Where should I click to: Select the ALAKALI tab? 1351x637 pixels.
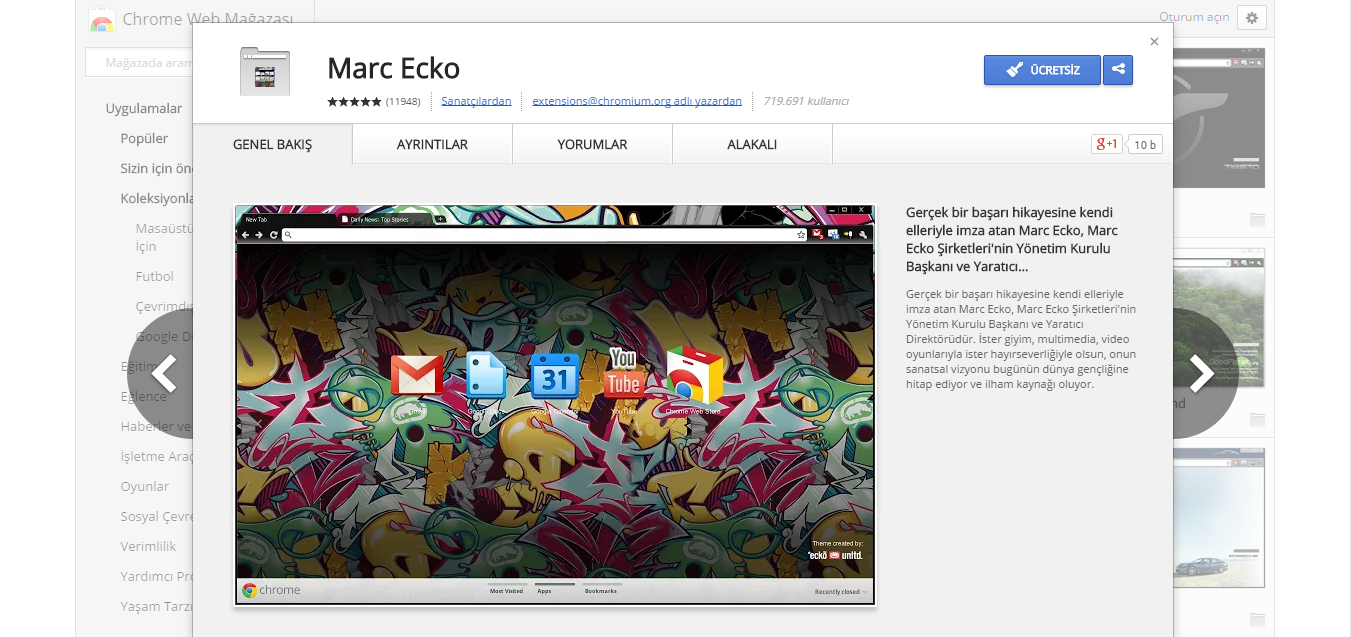[x=752, y=144]
